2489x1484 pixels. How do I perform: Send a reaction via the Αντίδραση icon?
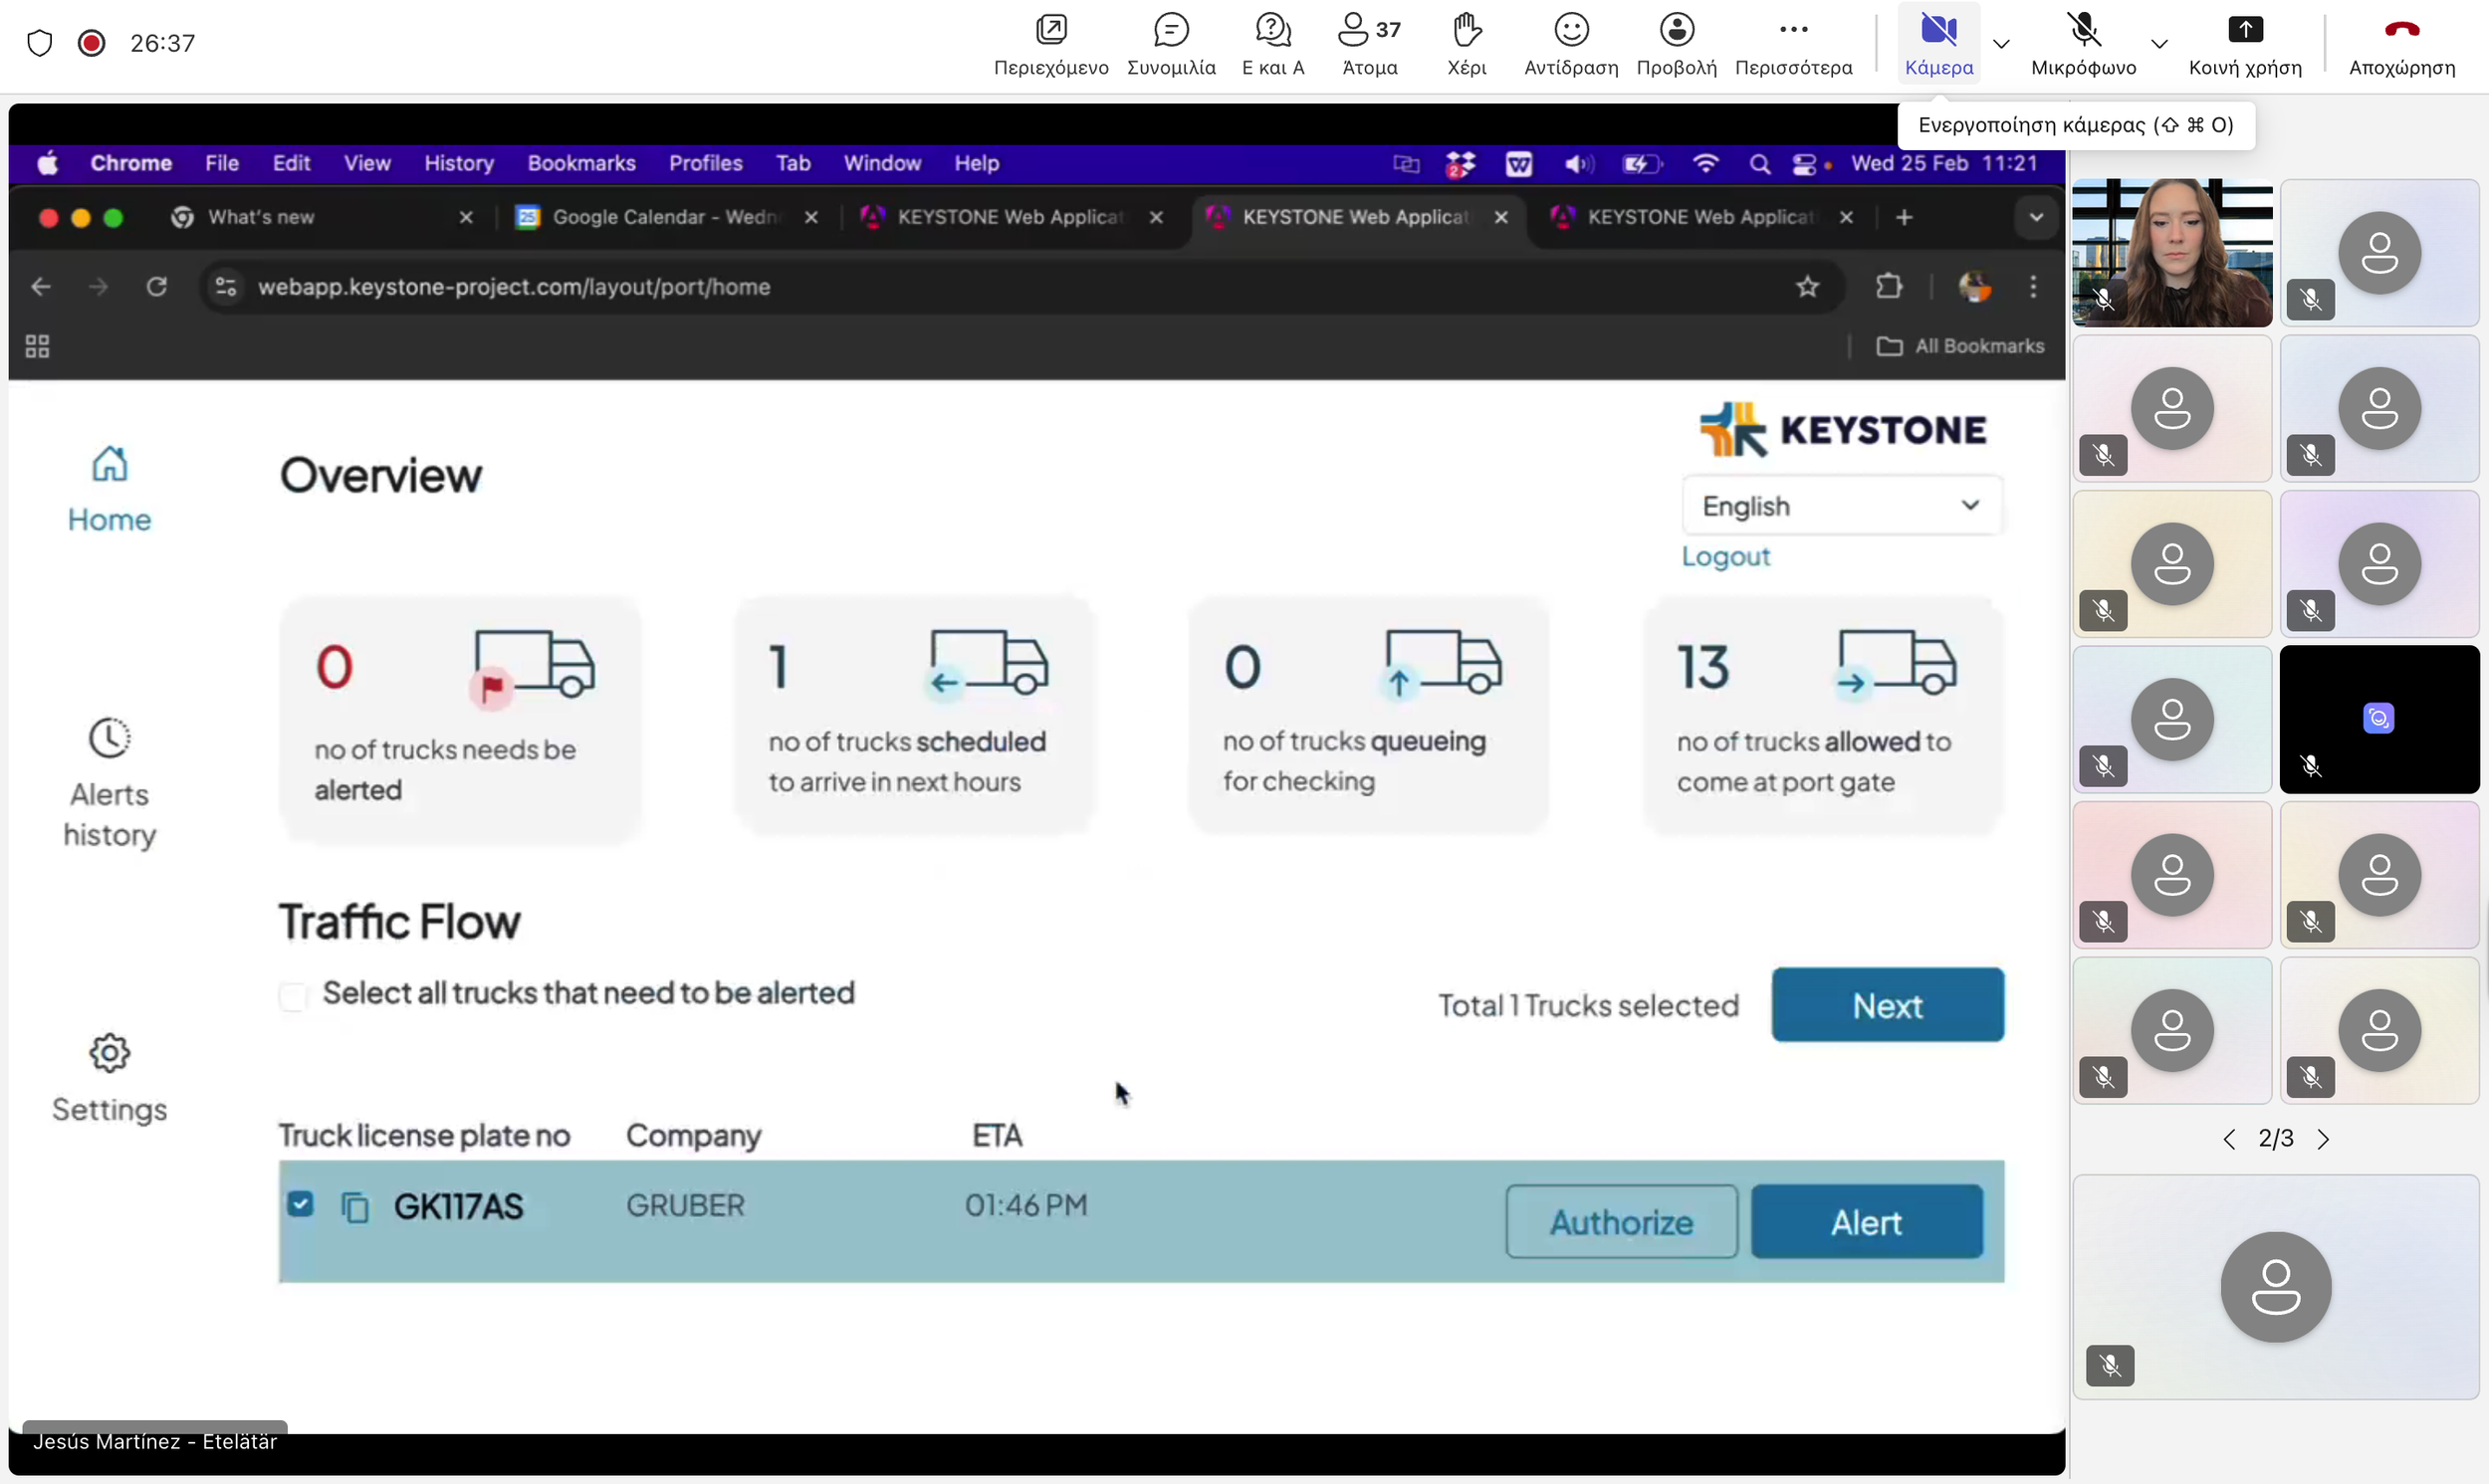1569,42
